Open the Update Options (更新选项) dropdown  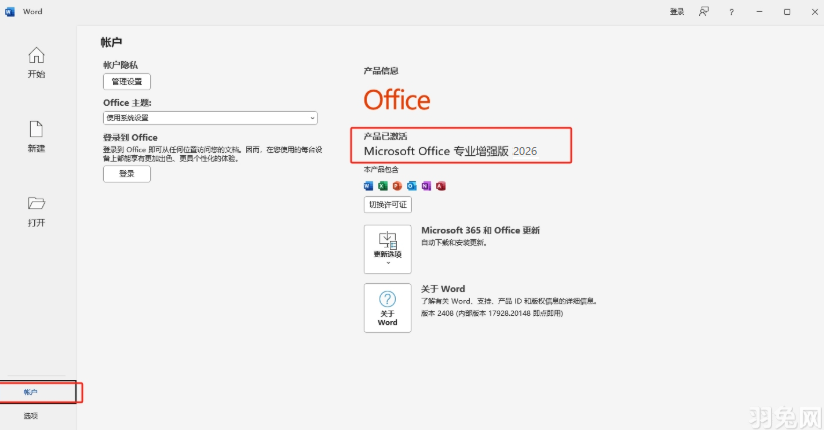387,248
